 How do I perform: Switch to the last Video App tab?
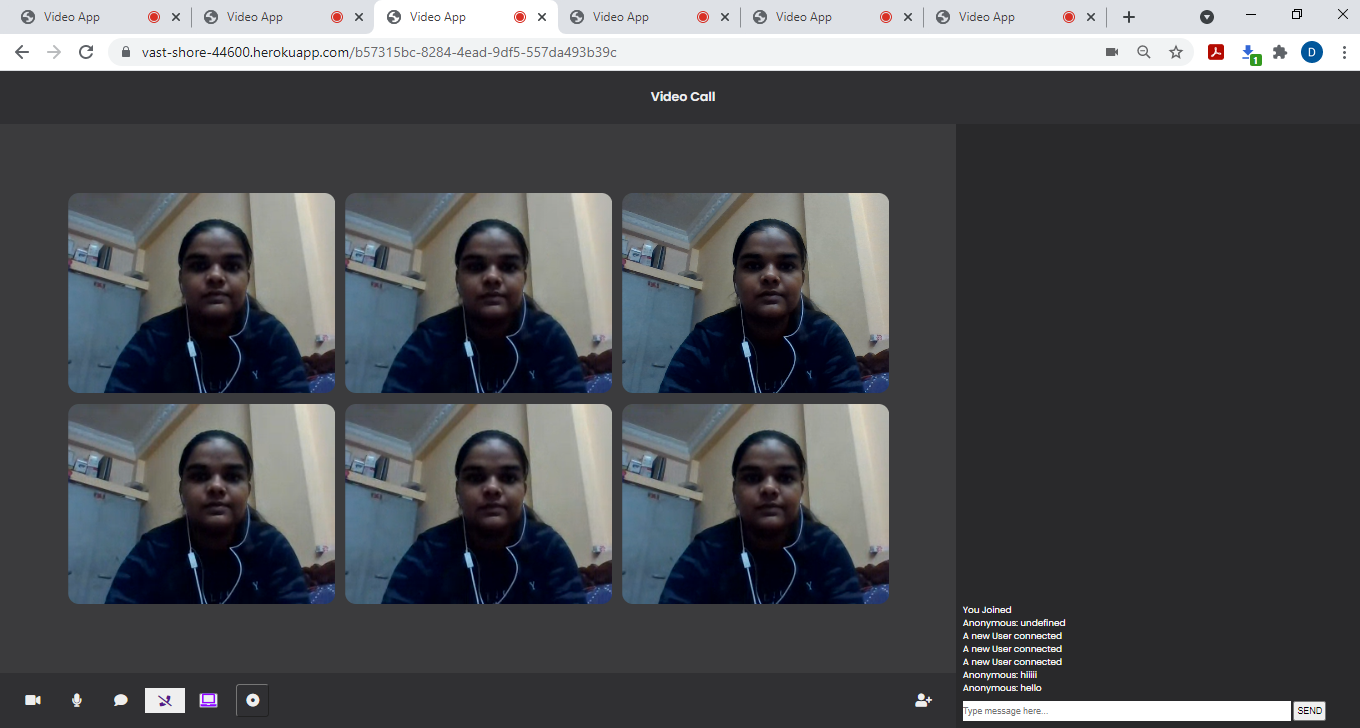coord(985,16)
